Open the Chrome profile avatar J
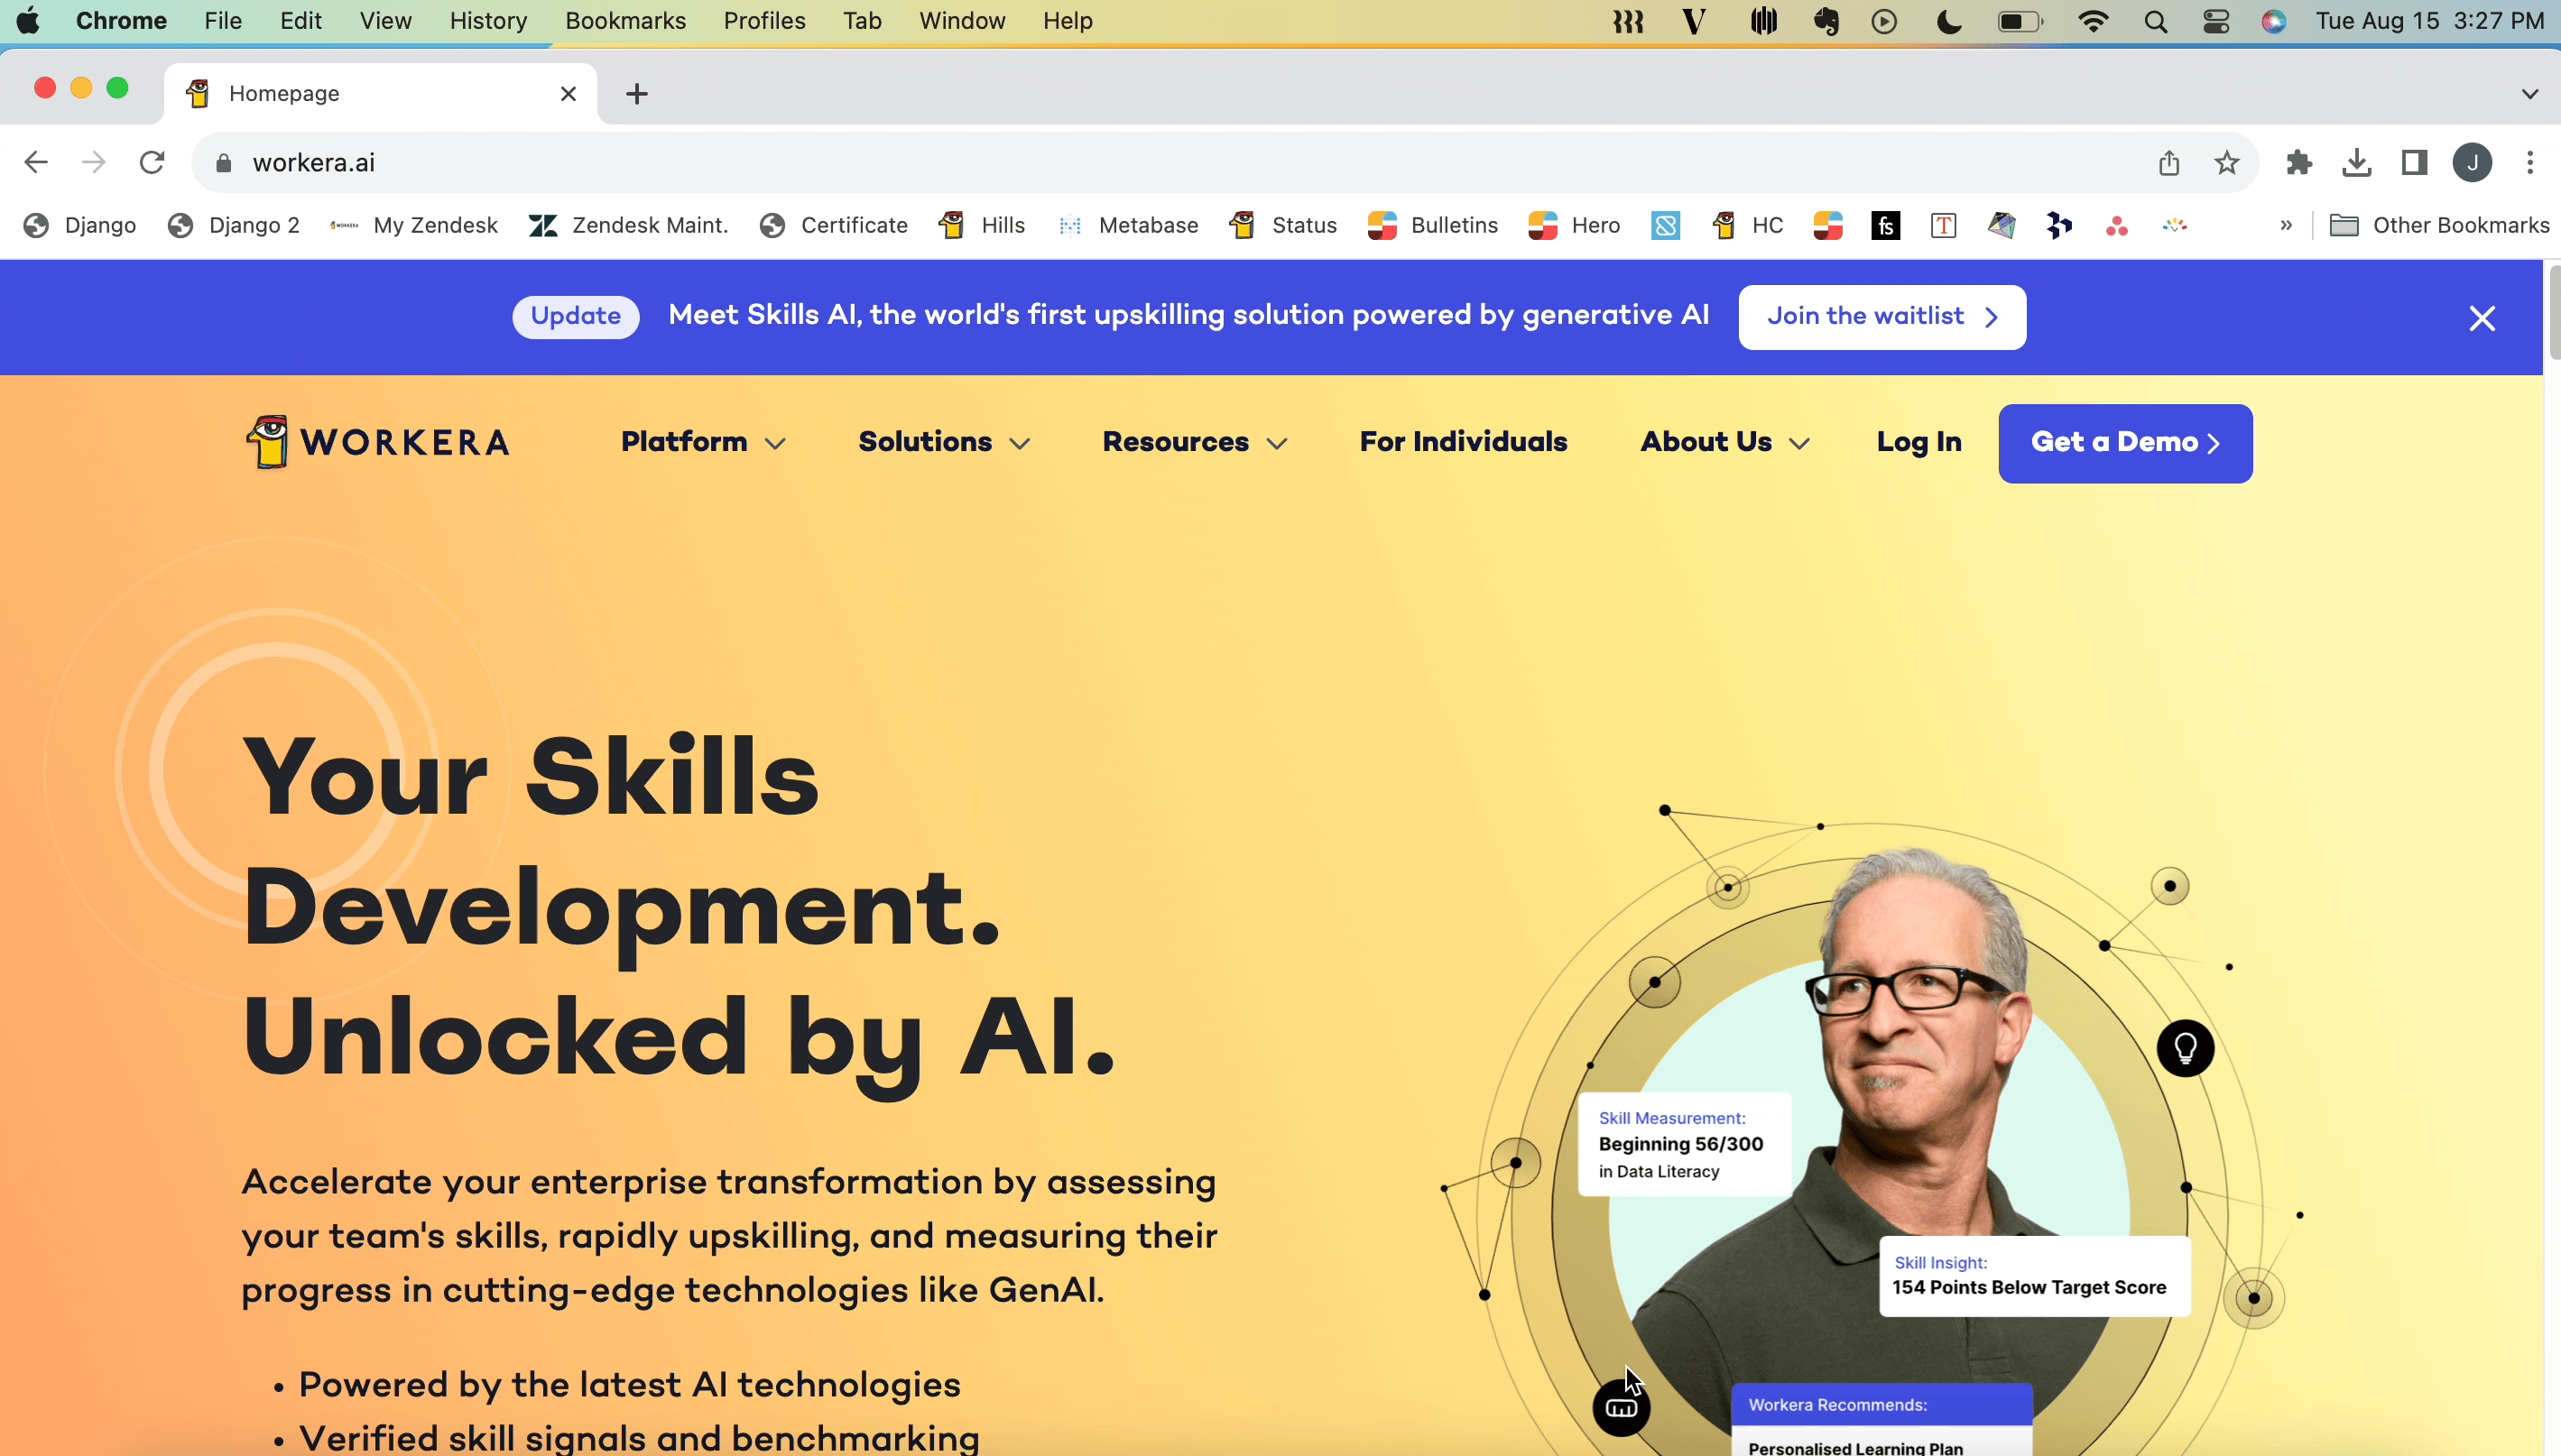This screenshot has height=1456, width=2561. 2472,162
